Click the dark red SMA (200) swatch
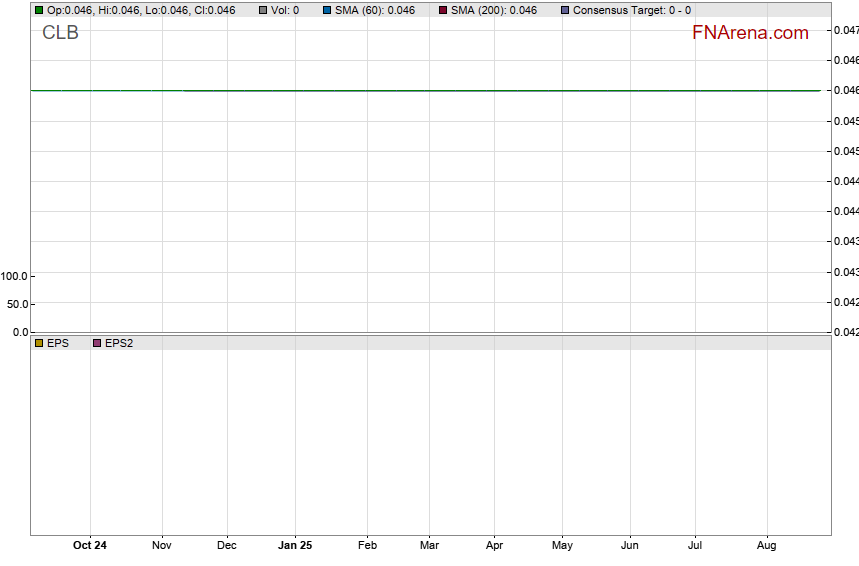This screenshot has height=566, width=859. (x=443, y=10)
